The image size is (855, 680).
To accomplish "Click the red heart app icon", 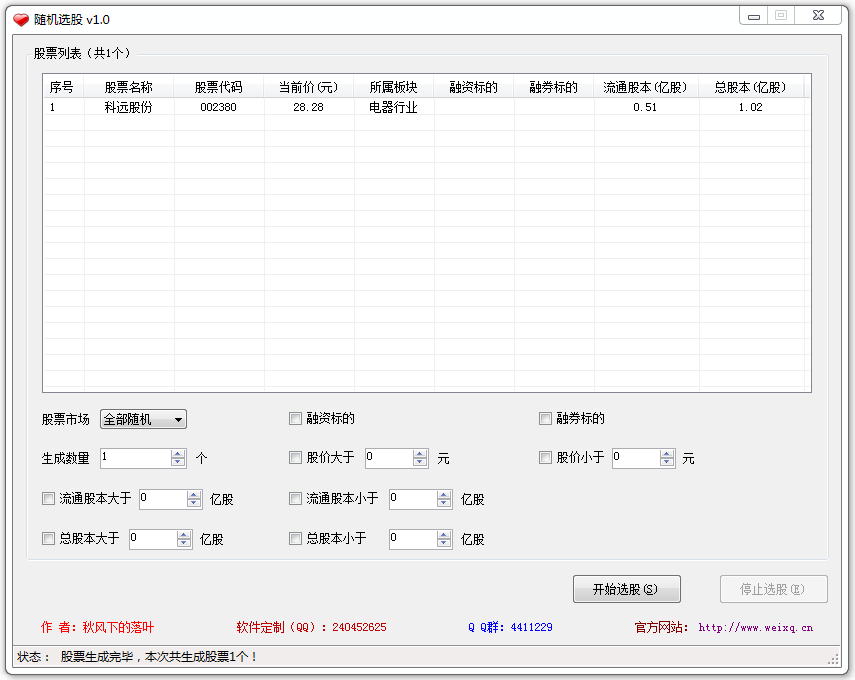I will tap(20, 19).
